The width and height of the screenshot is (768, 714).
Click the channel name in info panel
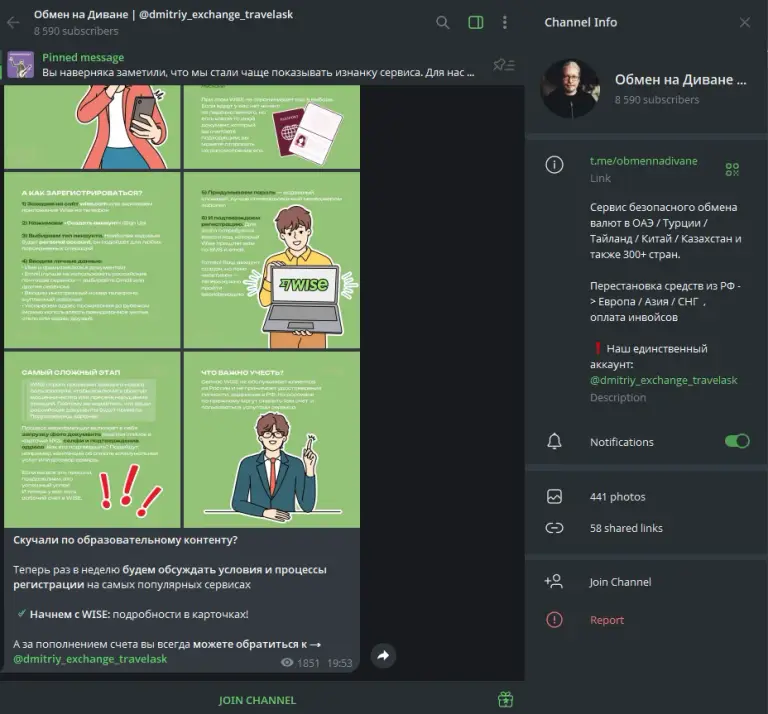680,79
